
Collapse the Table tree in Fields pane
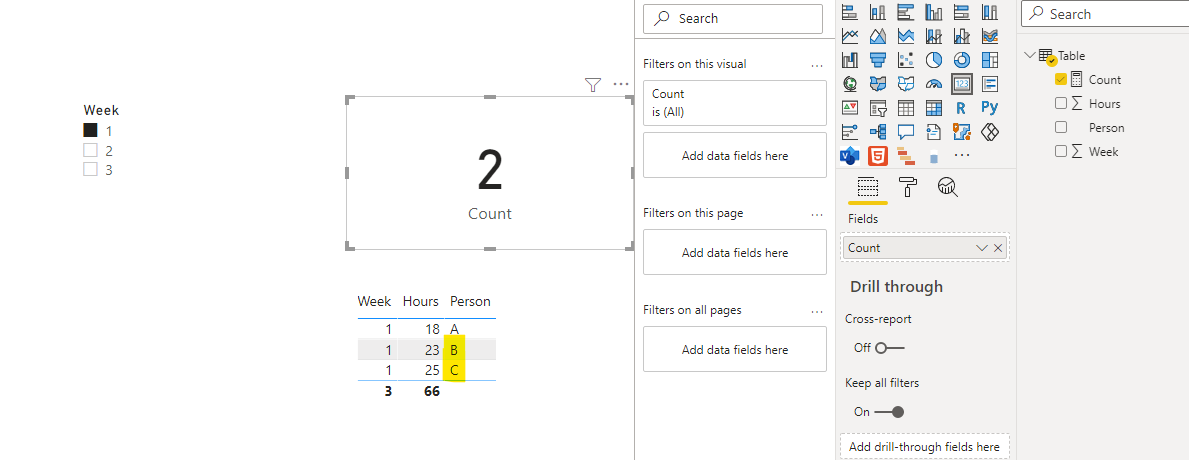[x=1030, y=55]
